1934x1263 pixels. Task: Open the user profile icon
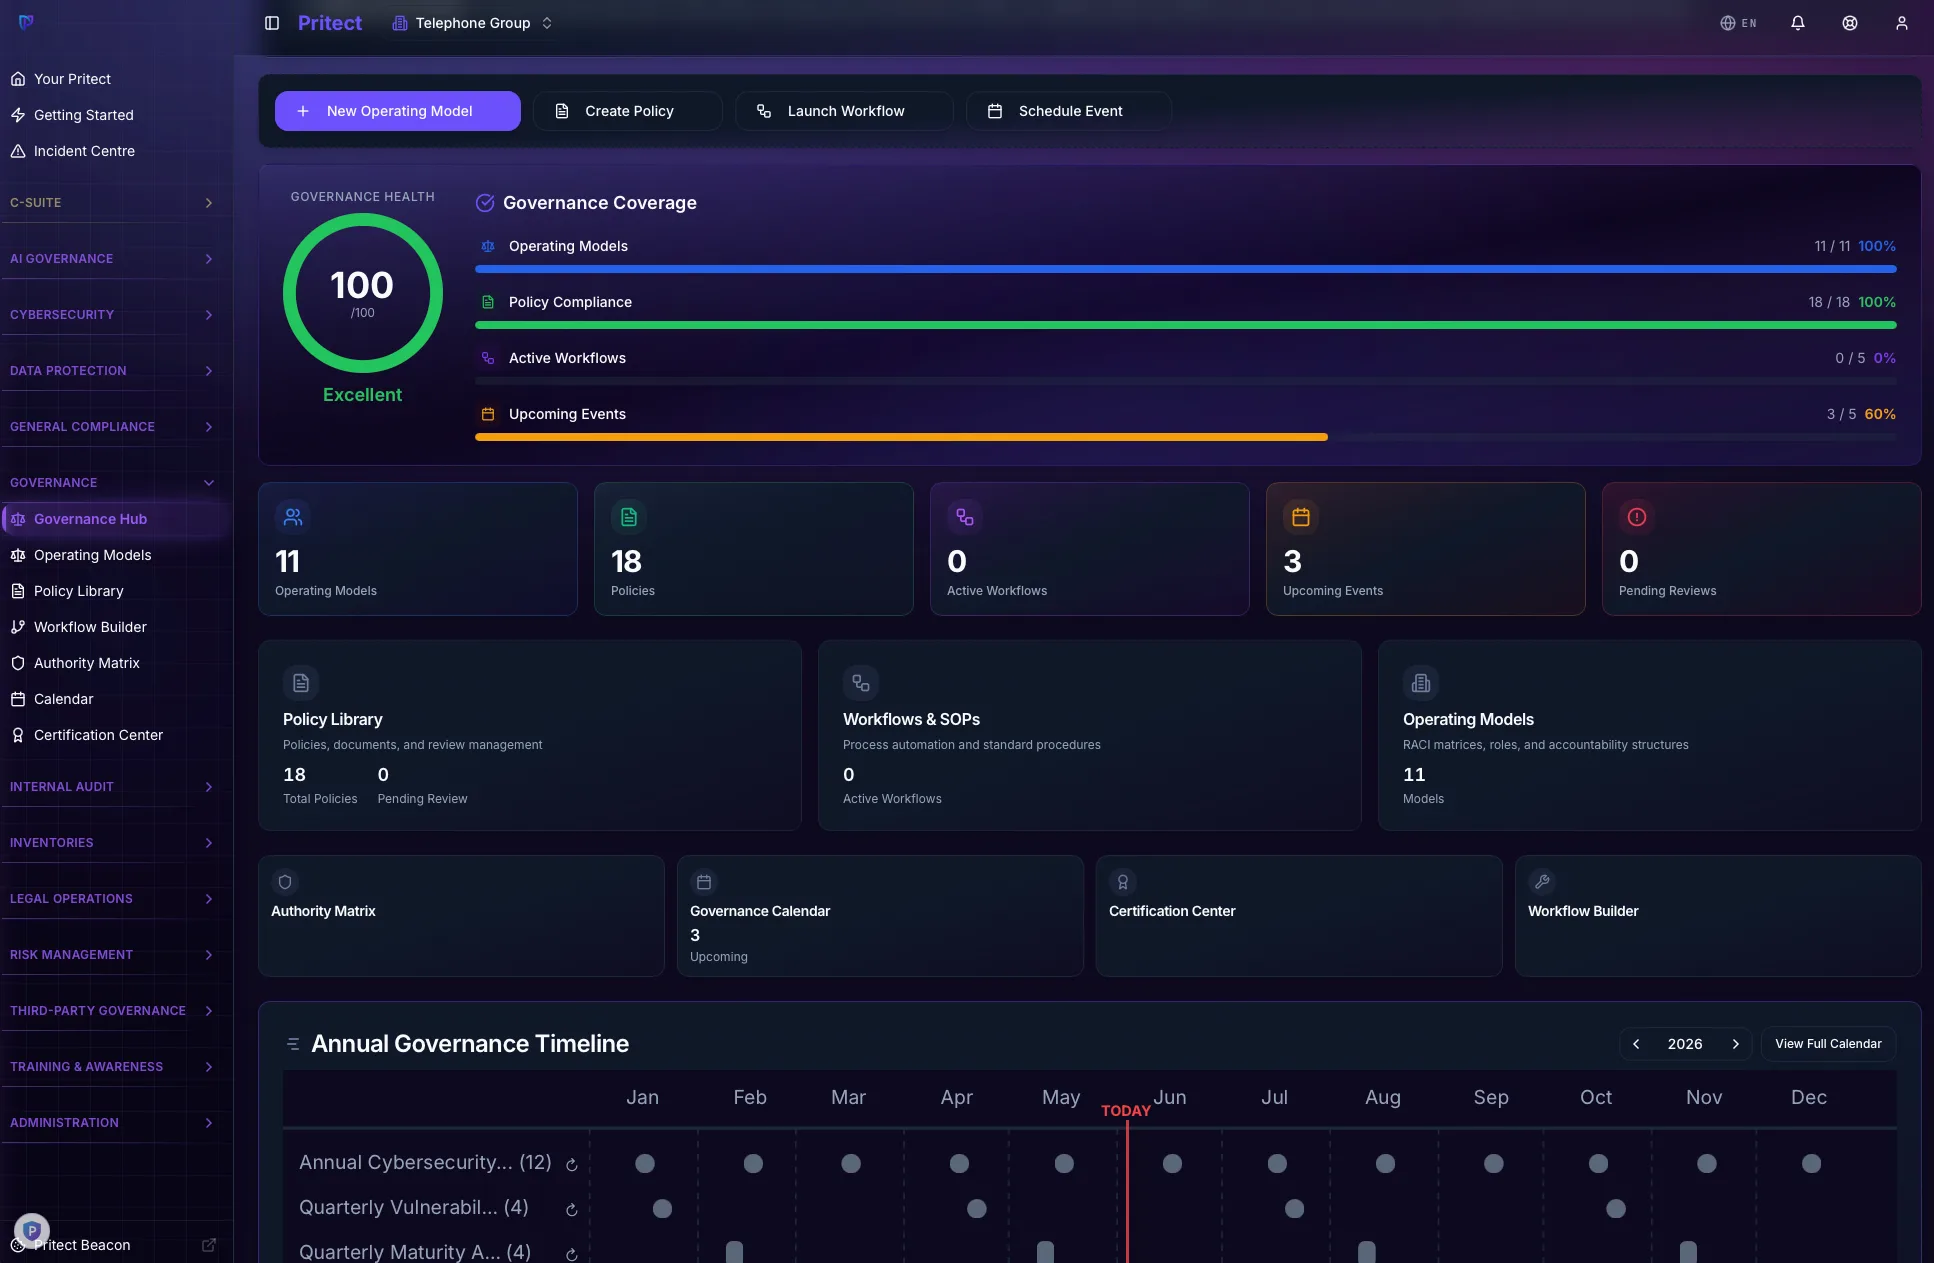1902,23
